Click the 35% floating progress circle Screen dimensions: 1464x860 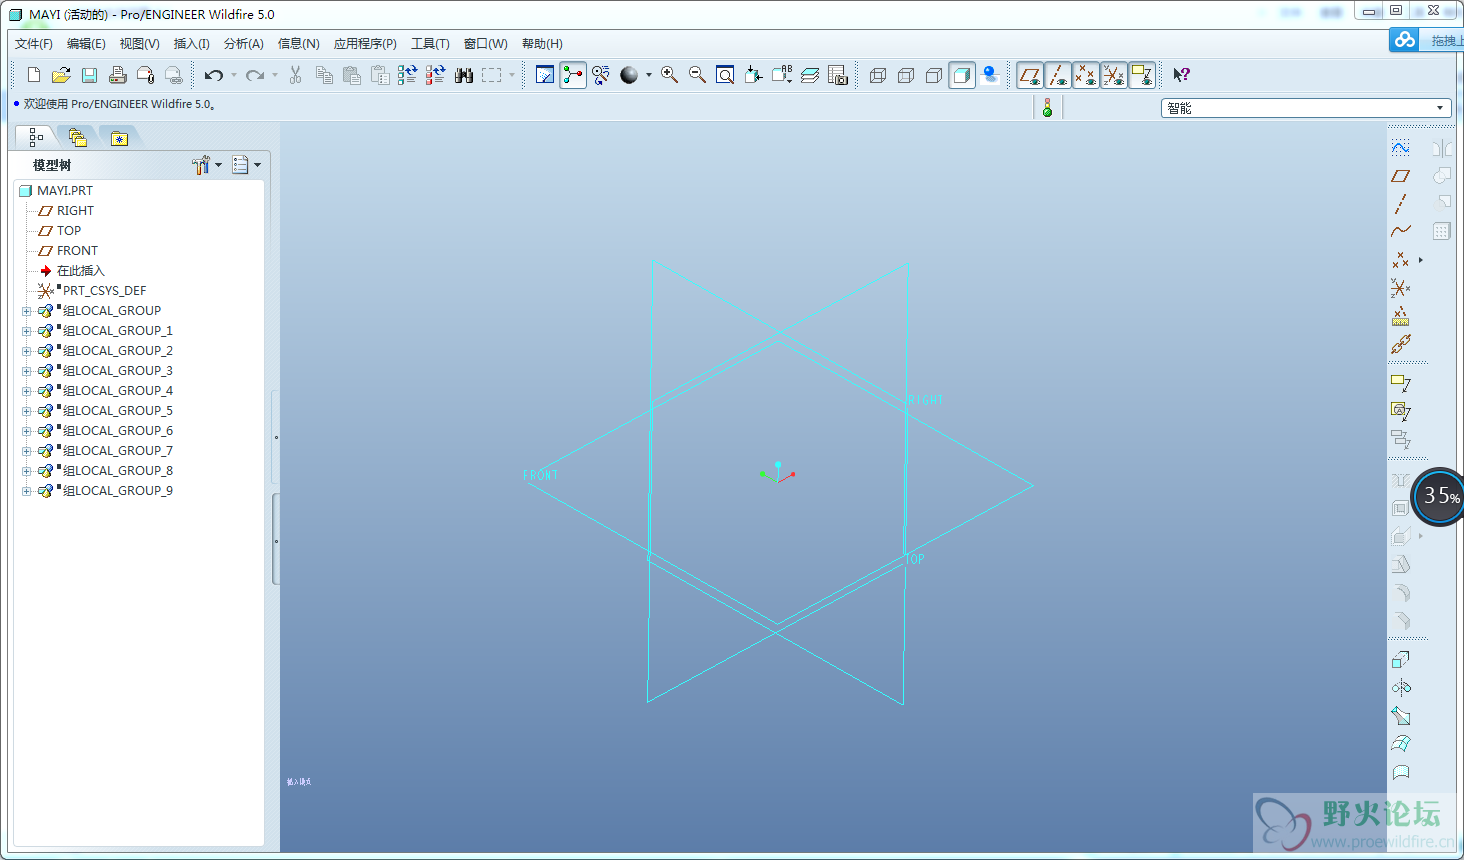click(1439, 497)
